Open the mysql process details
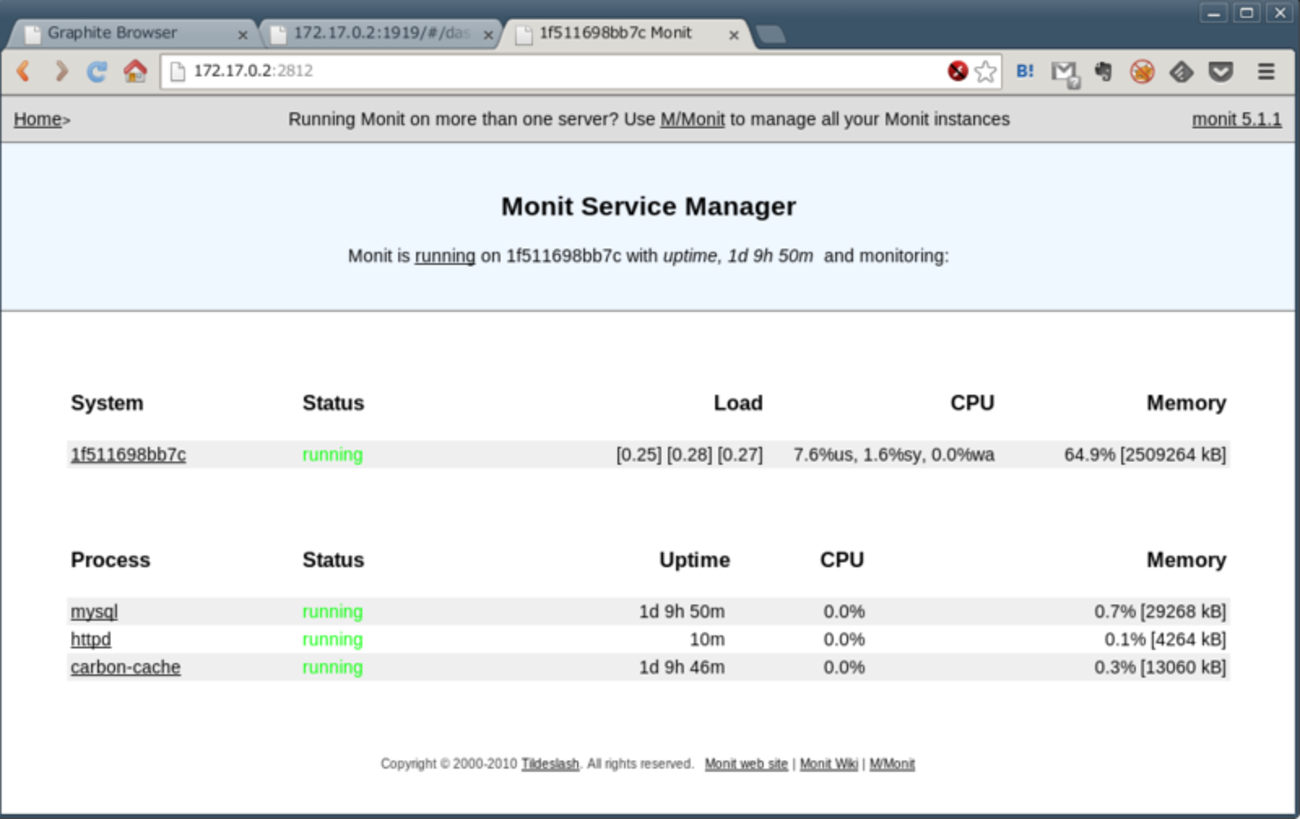Screen dimensions: 1300x819 pyautogui.click(x=94, y=611)
